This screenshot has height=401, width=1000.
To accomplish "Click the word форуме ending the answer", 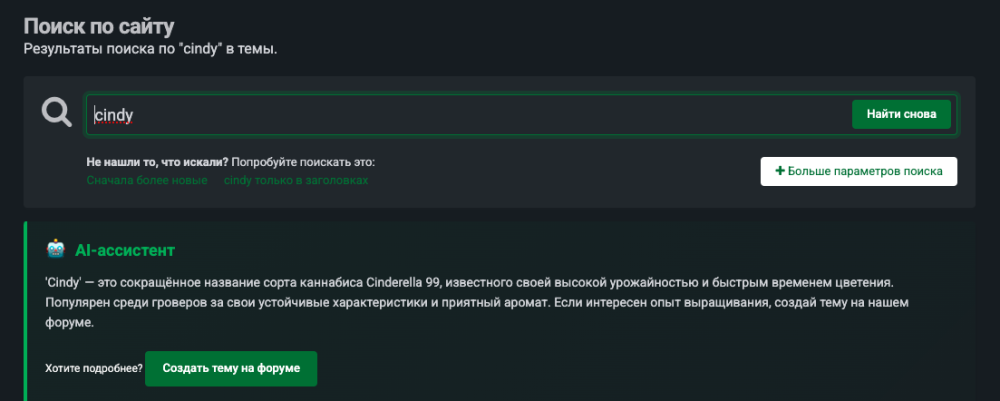I will coord(70,323).
